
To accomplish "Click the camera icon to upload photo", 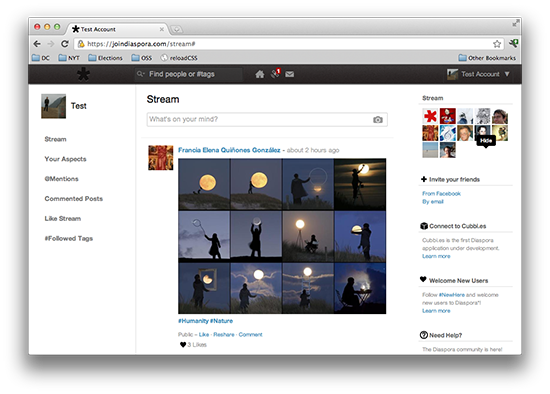I will point(377,120).
